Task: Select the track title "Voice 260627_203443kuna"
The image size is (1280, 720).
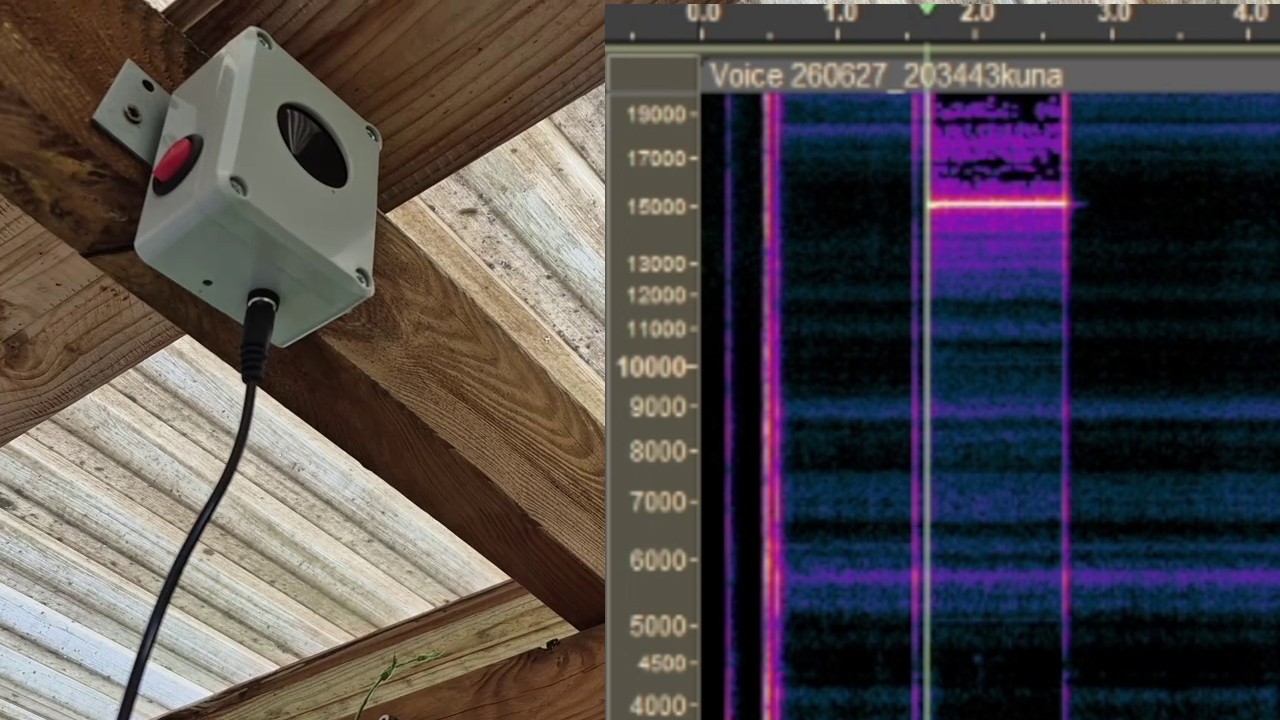Action: point(886,76)
